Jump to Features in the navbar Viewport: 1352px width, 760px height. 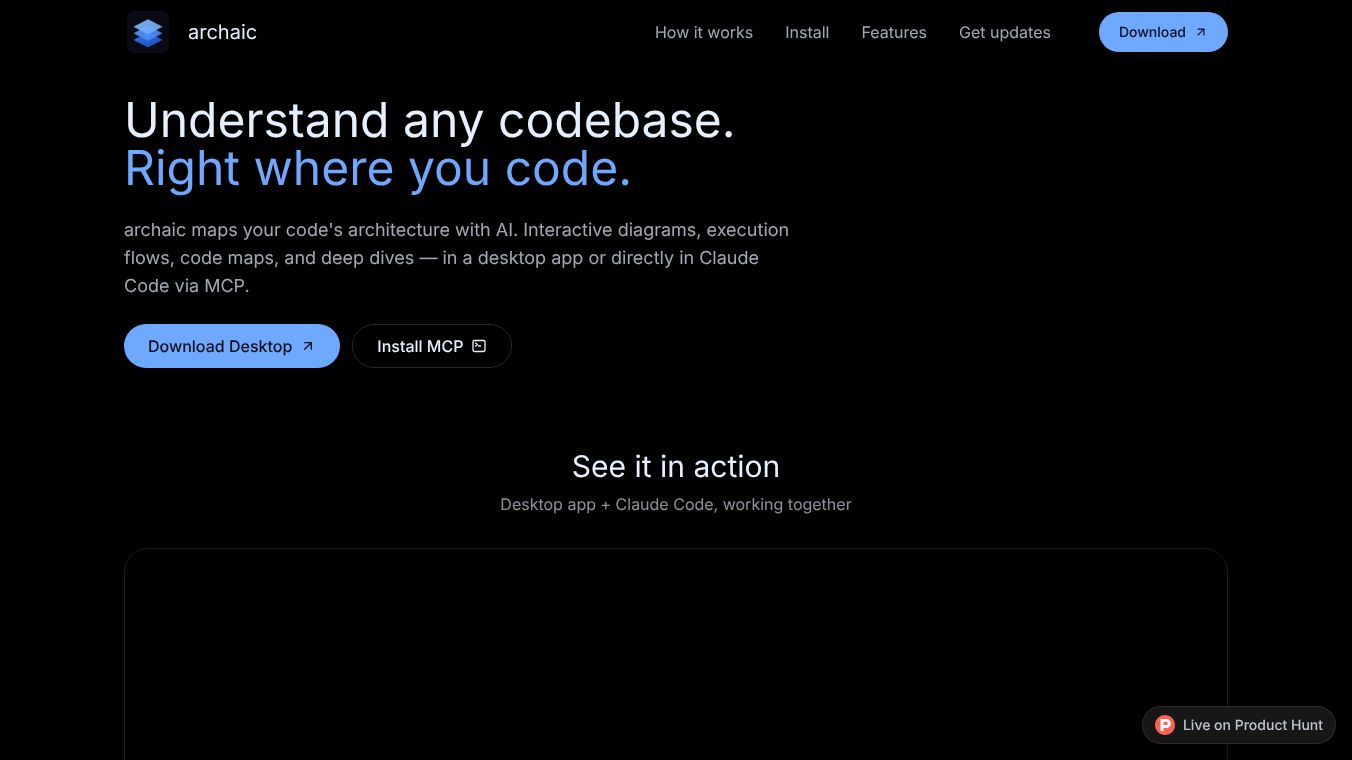894,32
